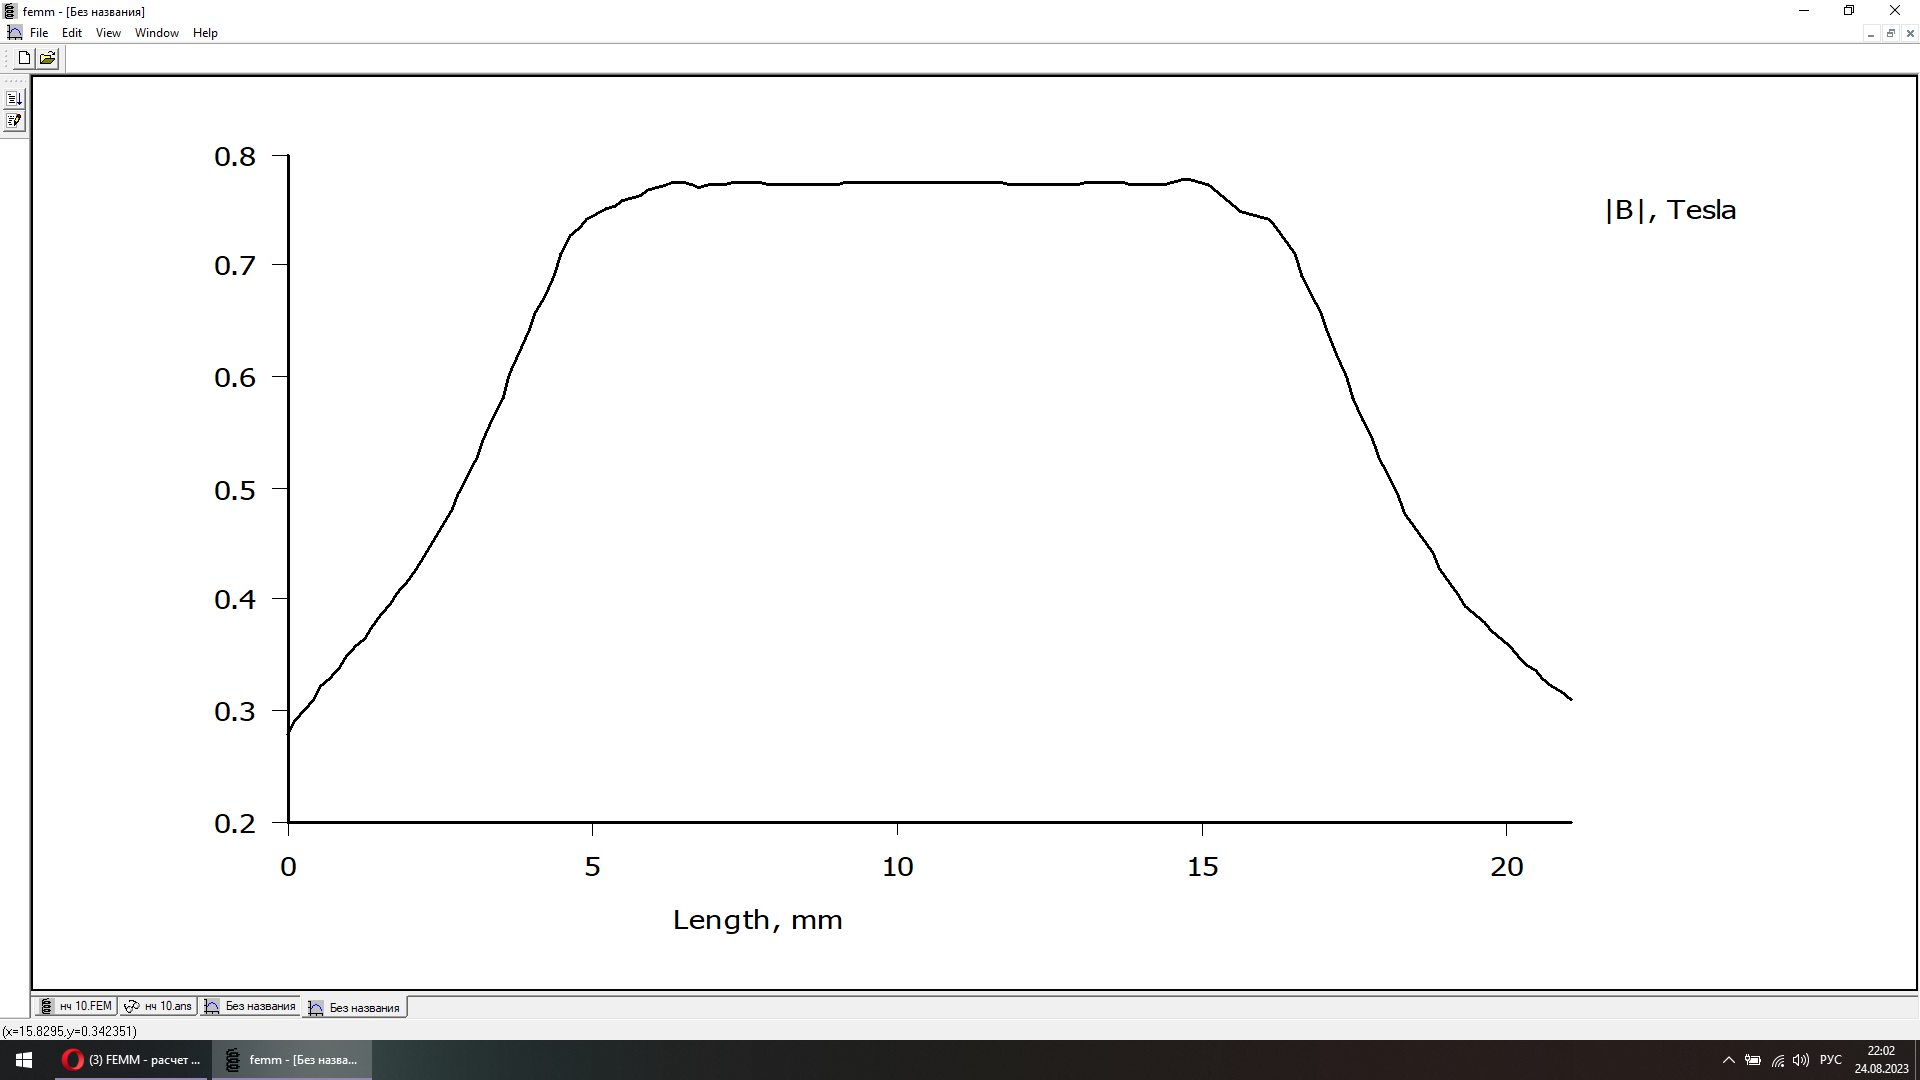Open Windows Start menu
The height and width of the screenshot is (1080, 1920).
click(24, 1060)
